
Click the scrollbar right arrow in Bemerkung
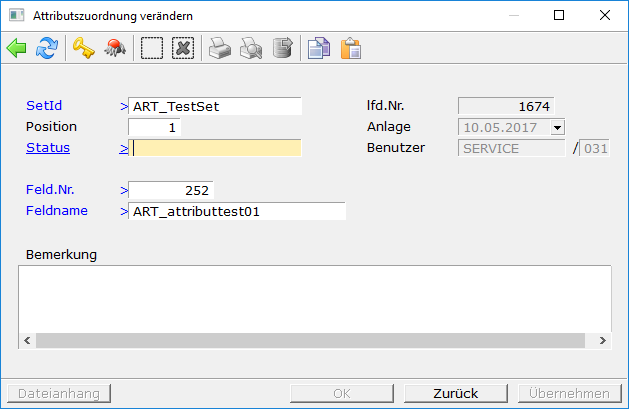click(602, 341)
